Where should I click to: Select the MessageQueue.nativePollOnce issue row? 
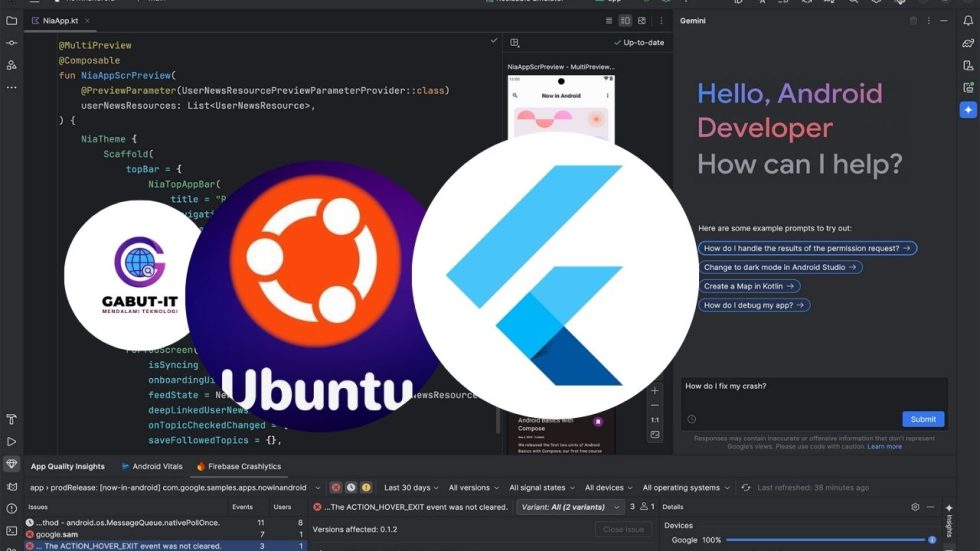tap(166, 522)
